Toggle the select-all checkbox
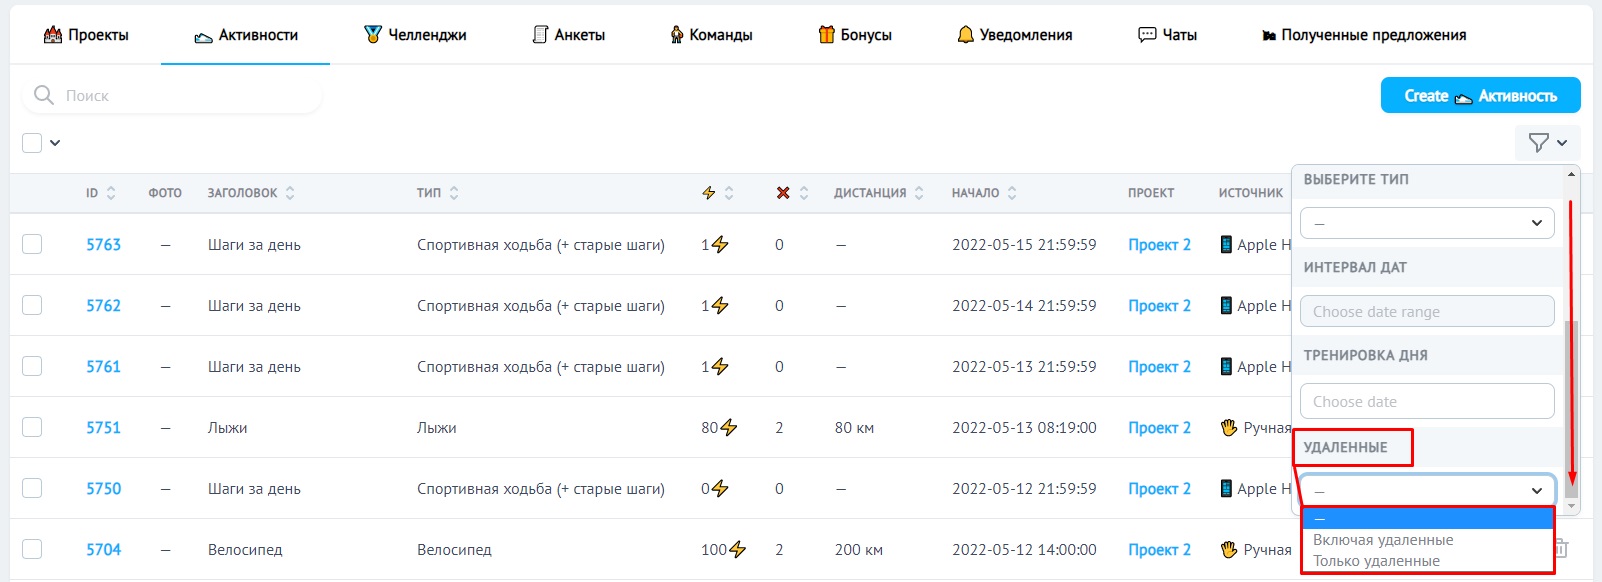The width and height of the screenshot is (1602, 582). pyautogui.click(x=32, y=143)
